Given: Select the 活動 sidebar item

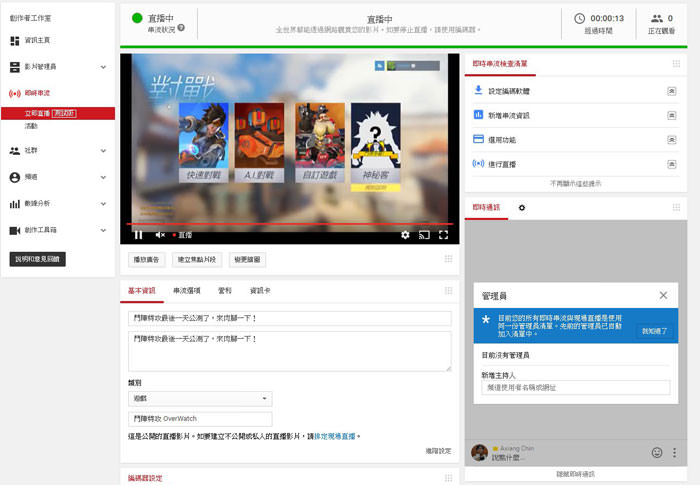Looking at the screenshot, I should coord(31,126).
